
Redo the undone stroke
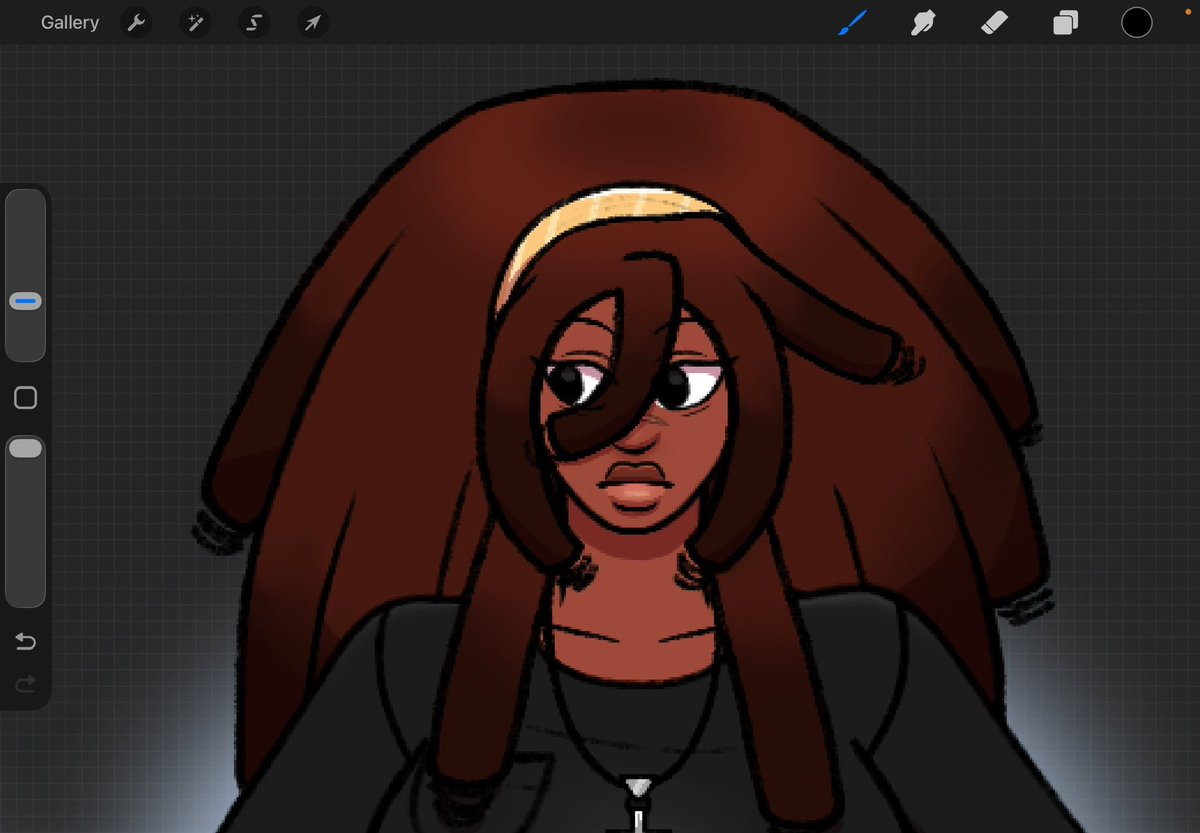(x=26, y=684)
